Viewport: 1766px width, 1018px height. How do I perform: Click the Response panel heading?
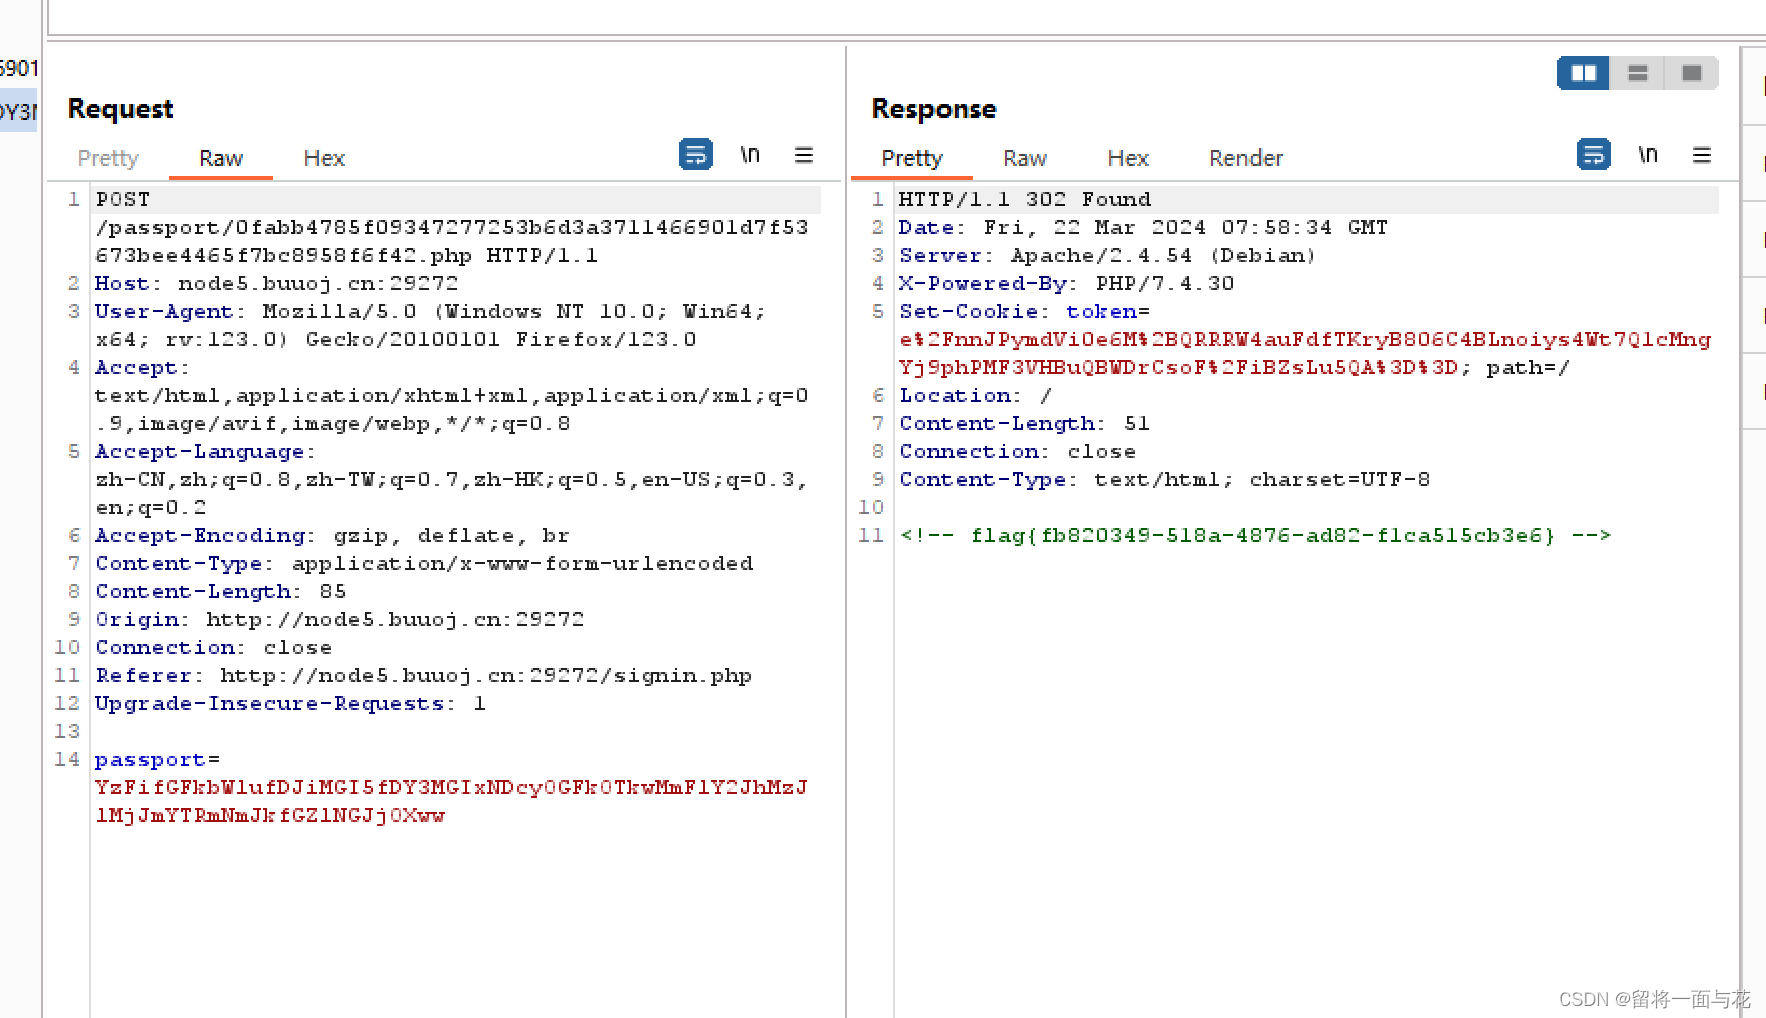[934, 108]
